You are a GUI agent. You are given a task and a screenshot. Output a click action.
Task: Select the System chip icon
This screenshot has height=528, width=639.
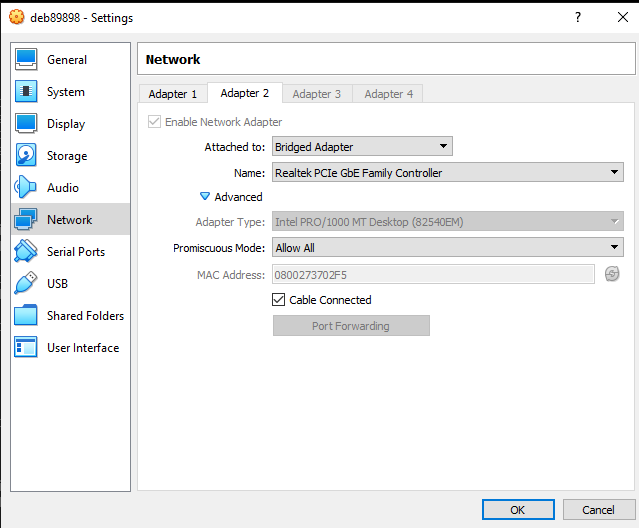pyautogui.click(x=26, y=91)
